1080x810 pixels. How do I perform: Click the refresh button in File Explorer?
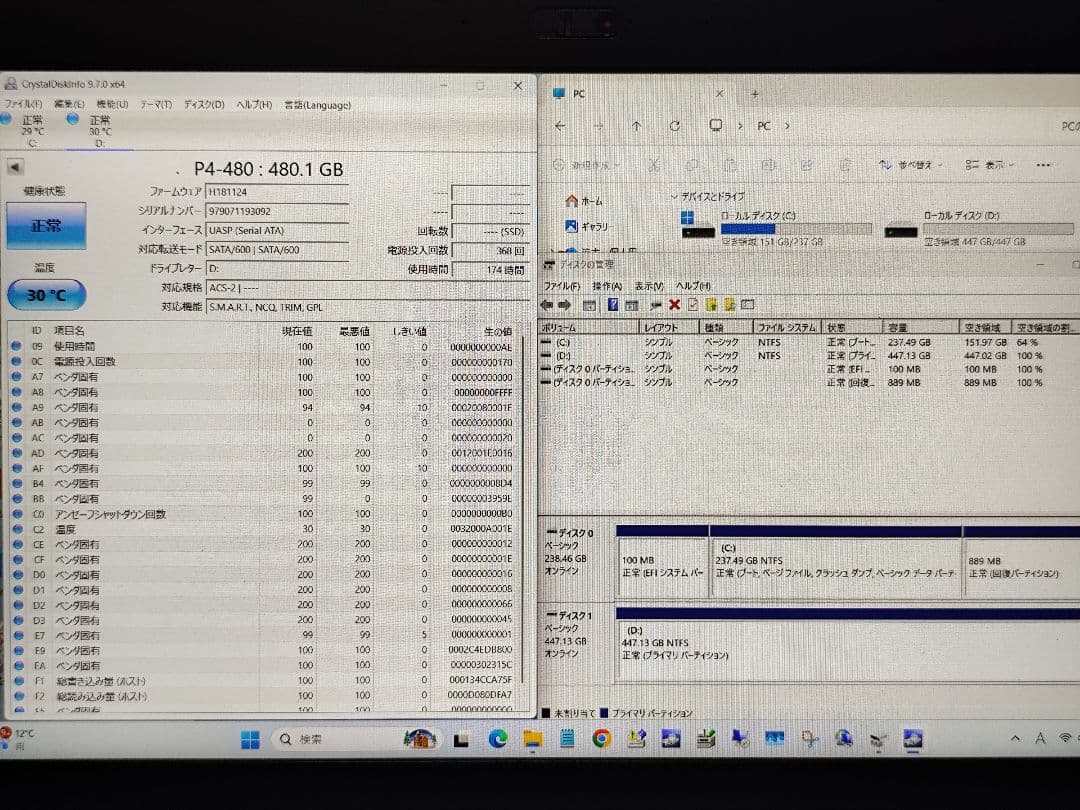point(675,125)
